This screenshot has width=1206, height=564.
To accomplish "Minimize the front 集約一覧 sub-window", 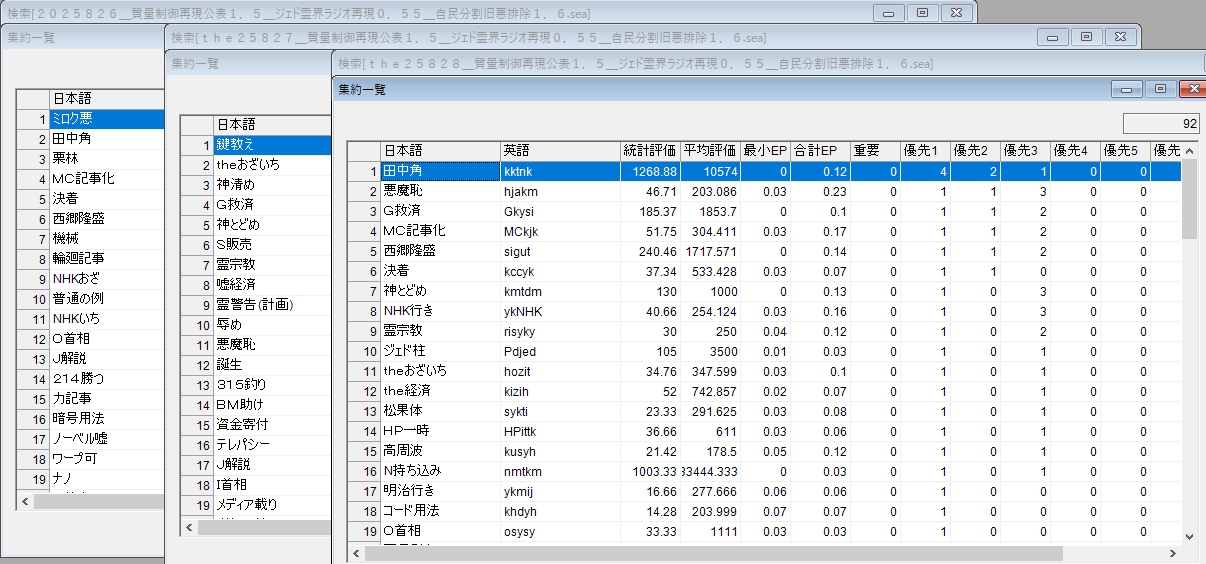I will click(1128, 89).
